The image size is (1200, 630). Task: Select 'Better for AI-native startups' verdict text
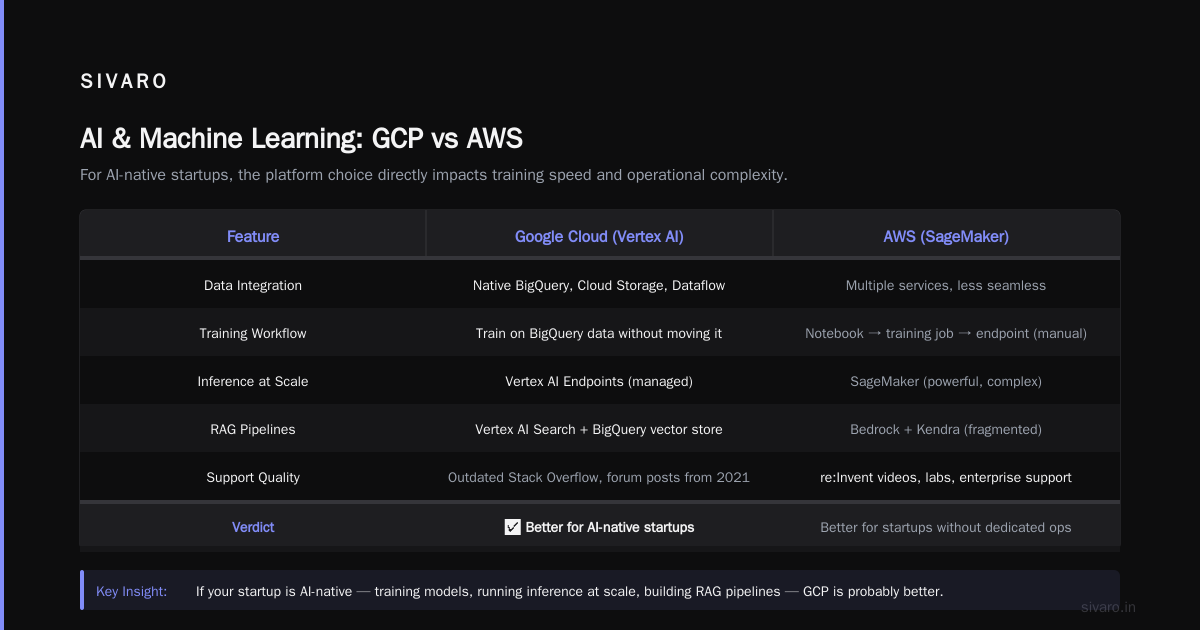(610, 527)
